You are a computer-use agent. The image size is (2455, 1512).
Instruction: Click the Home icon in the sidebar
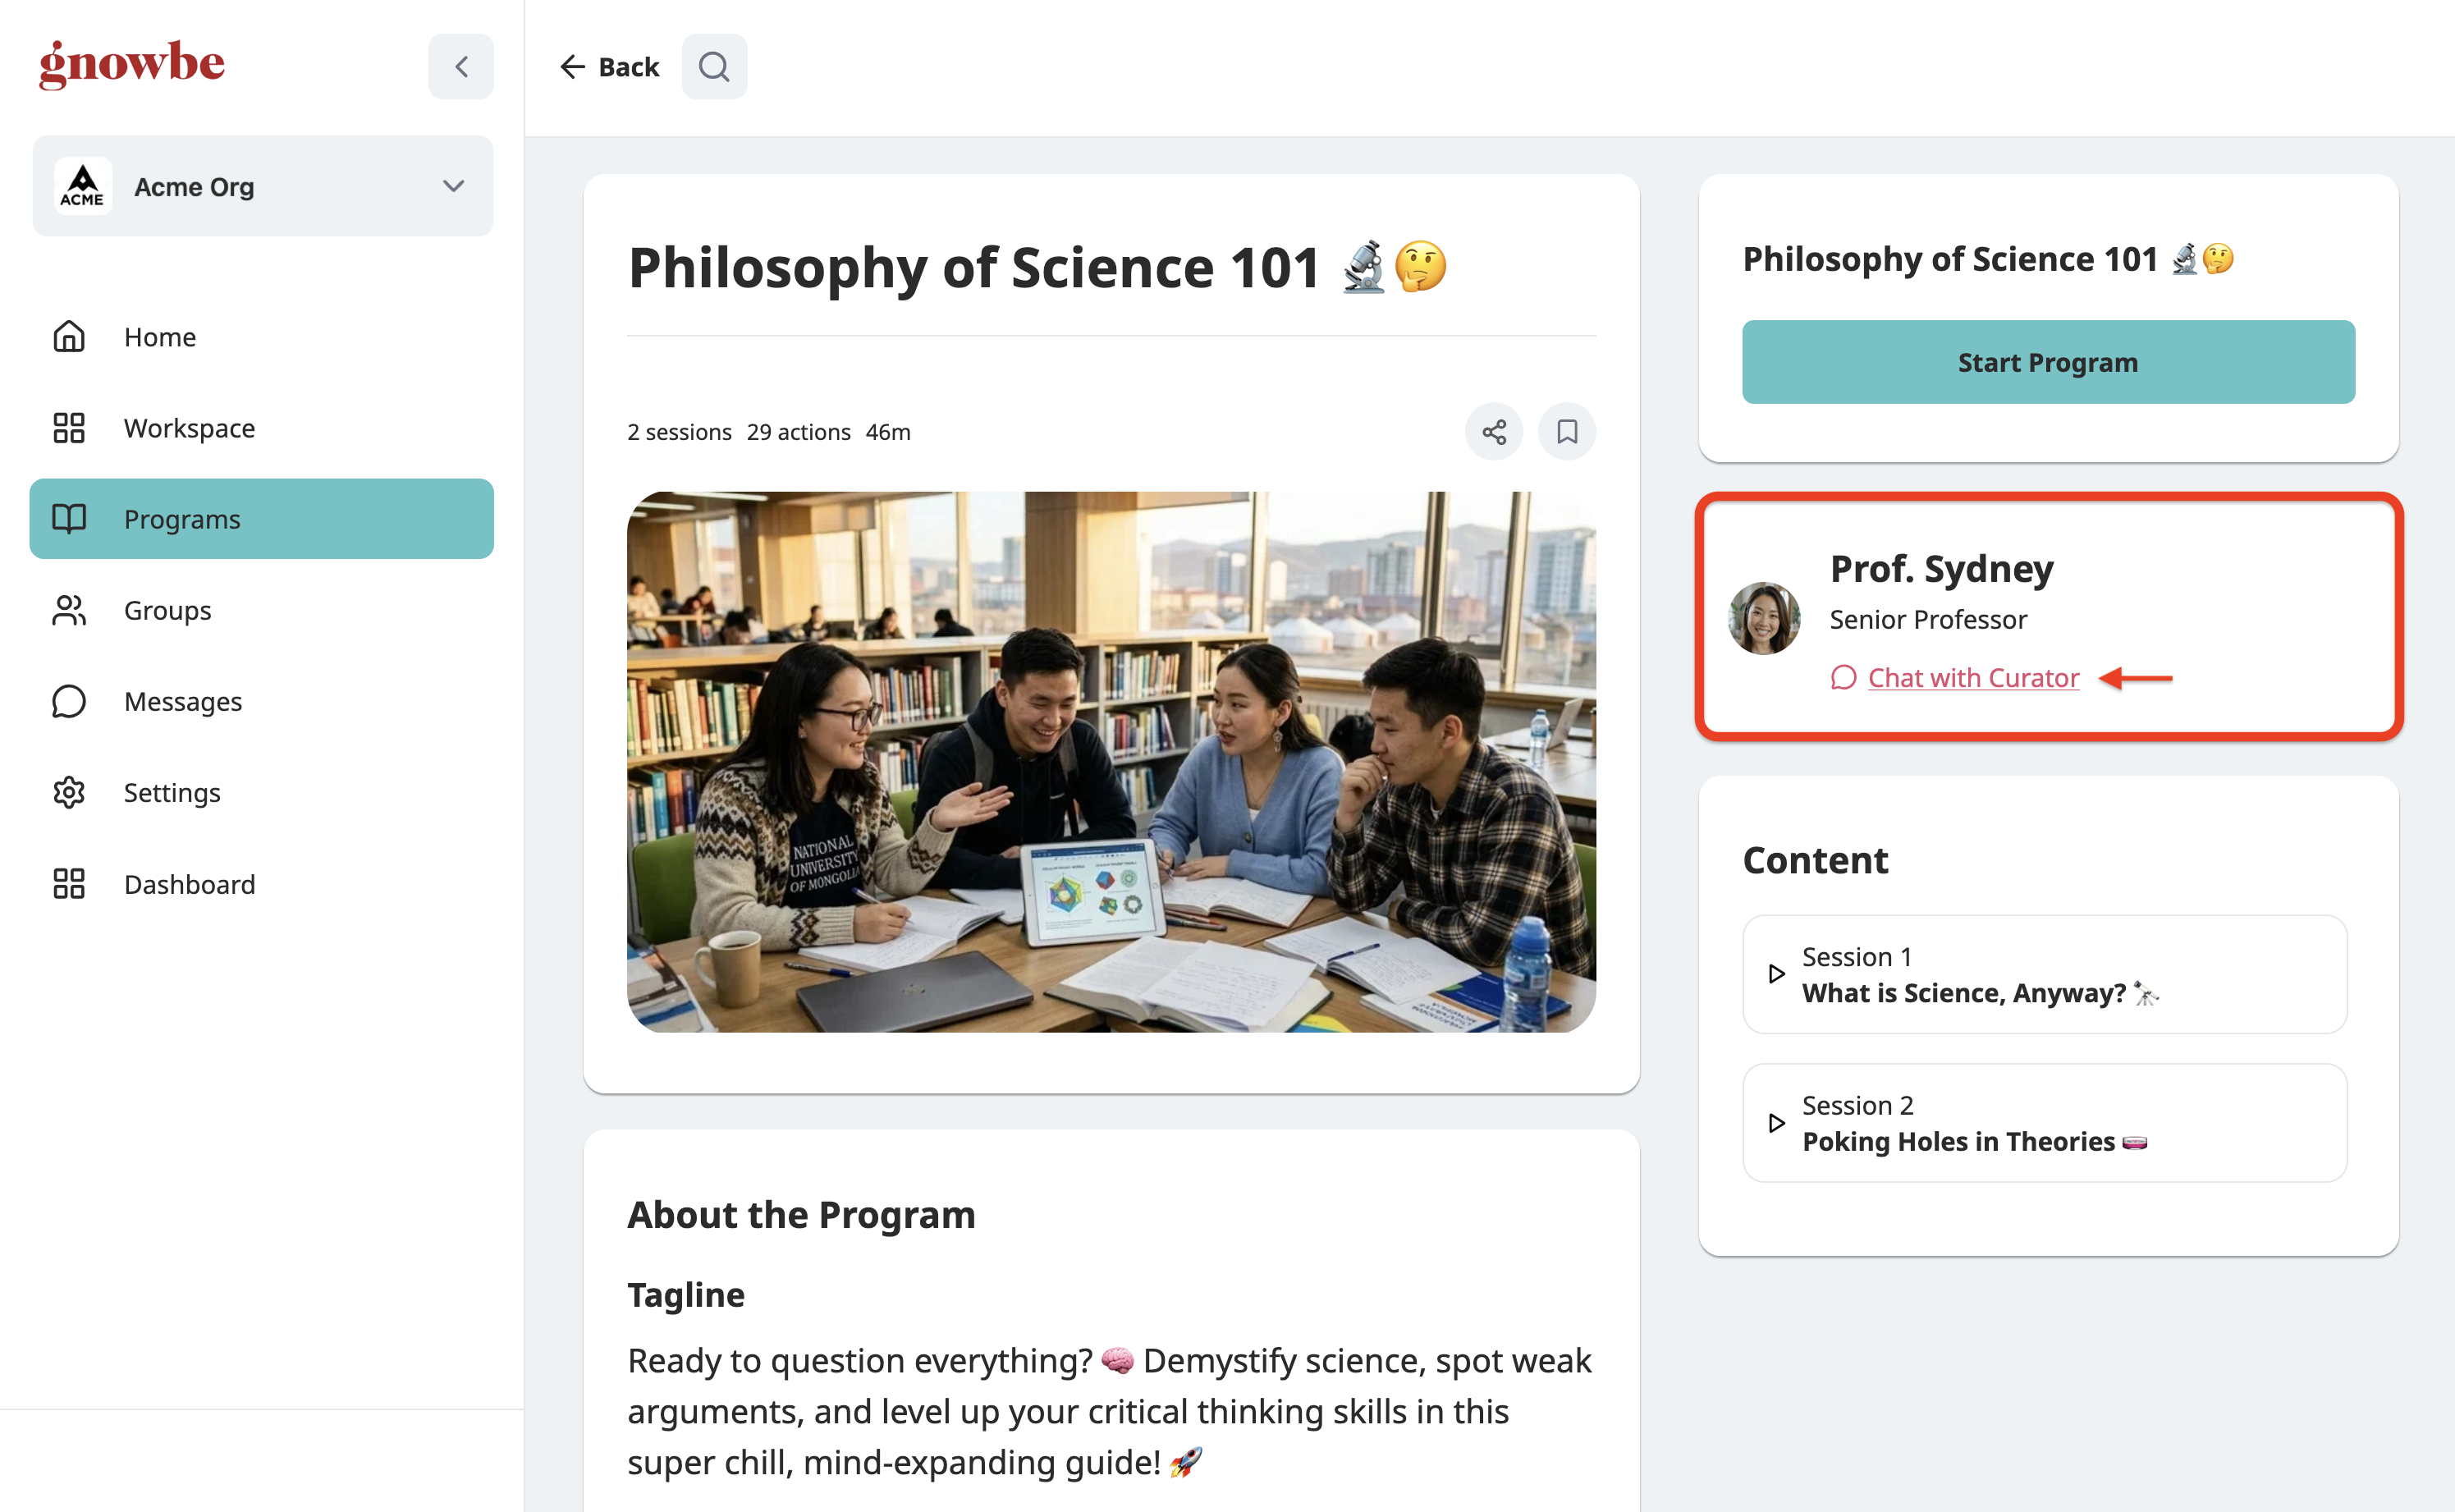click(x=69, y=337)
